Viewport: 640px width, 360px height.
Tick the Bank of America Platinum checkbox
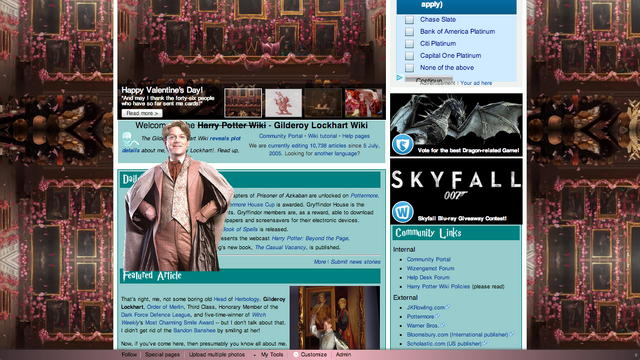[409, 31]
